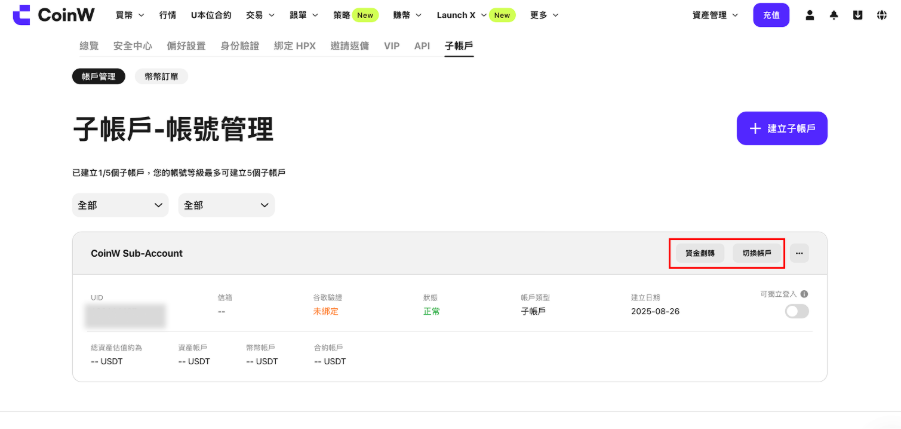The height and width of the screenshot is (429, 901).
Task: Open the second 全部 filter dropdown
Action: click(x=226, y=205)
